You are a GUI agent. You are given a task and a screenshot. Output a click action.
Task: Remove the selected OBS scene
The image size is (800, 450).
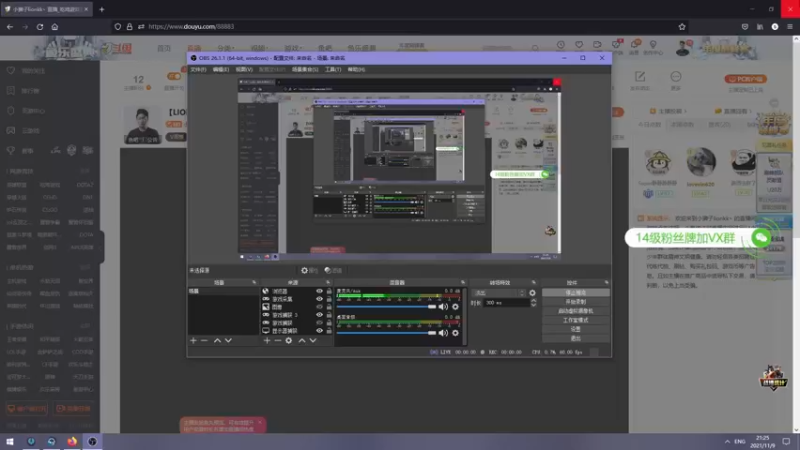[204, 340]
